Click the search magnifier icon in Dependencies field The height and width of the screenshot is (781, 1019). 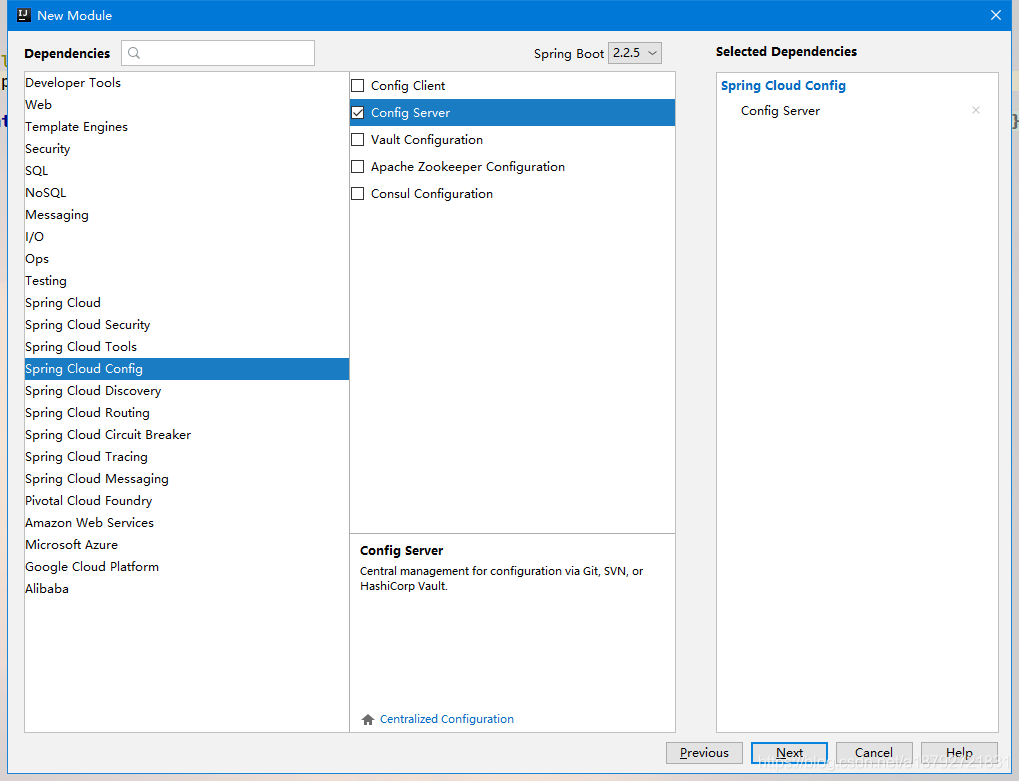[x=134, y=53]
